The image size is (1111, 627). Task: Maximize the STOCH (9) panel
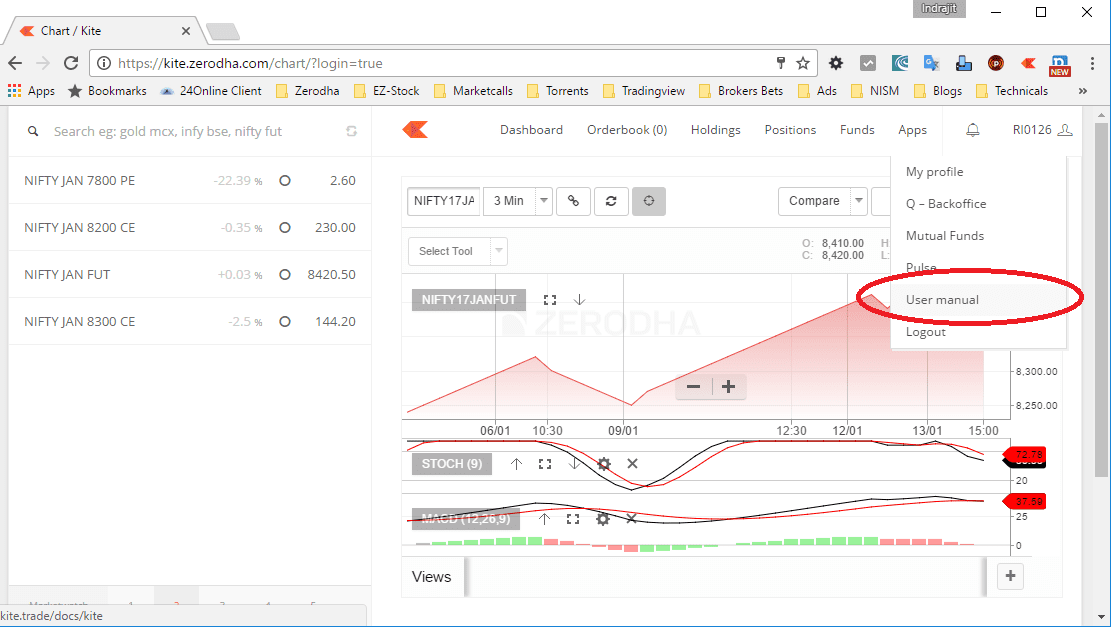coord(545,464)
